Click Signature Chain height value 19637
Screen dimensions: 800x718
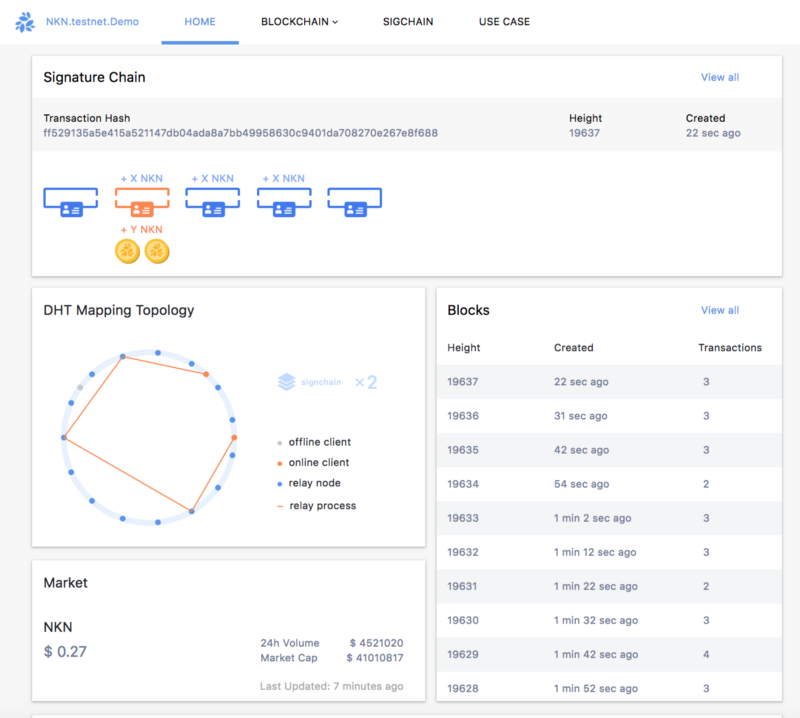coord(585,133)
